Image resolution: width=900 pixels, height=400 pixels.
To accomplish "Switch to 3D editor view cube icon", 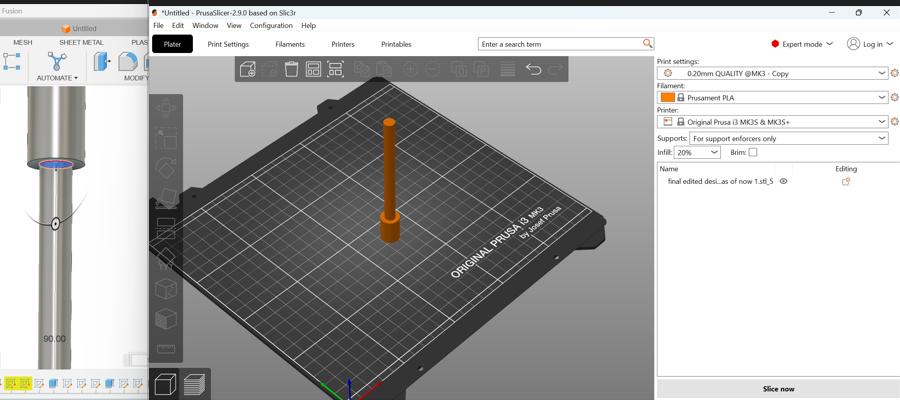I will [165, 384].
